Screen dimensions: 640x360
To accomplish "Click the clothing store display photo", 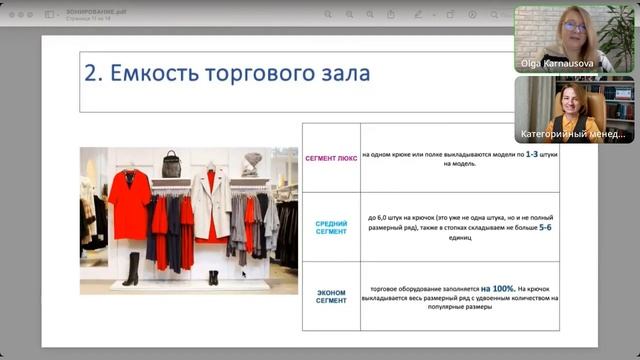I will 189,220.
